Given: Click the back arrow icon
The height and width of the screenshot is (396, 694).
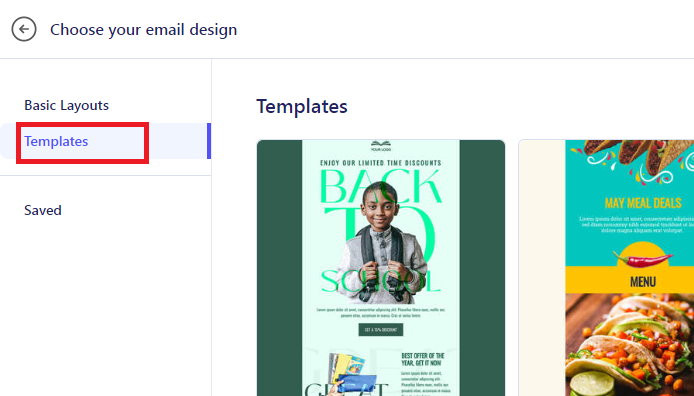Looking at the screenshot, I should (24, 29).
